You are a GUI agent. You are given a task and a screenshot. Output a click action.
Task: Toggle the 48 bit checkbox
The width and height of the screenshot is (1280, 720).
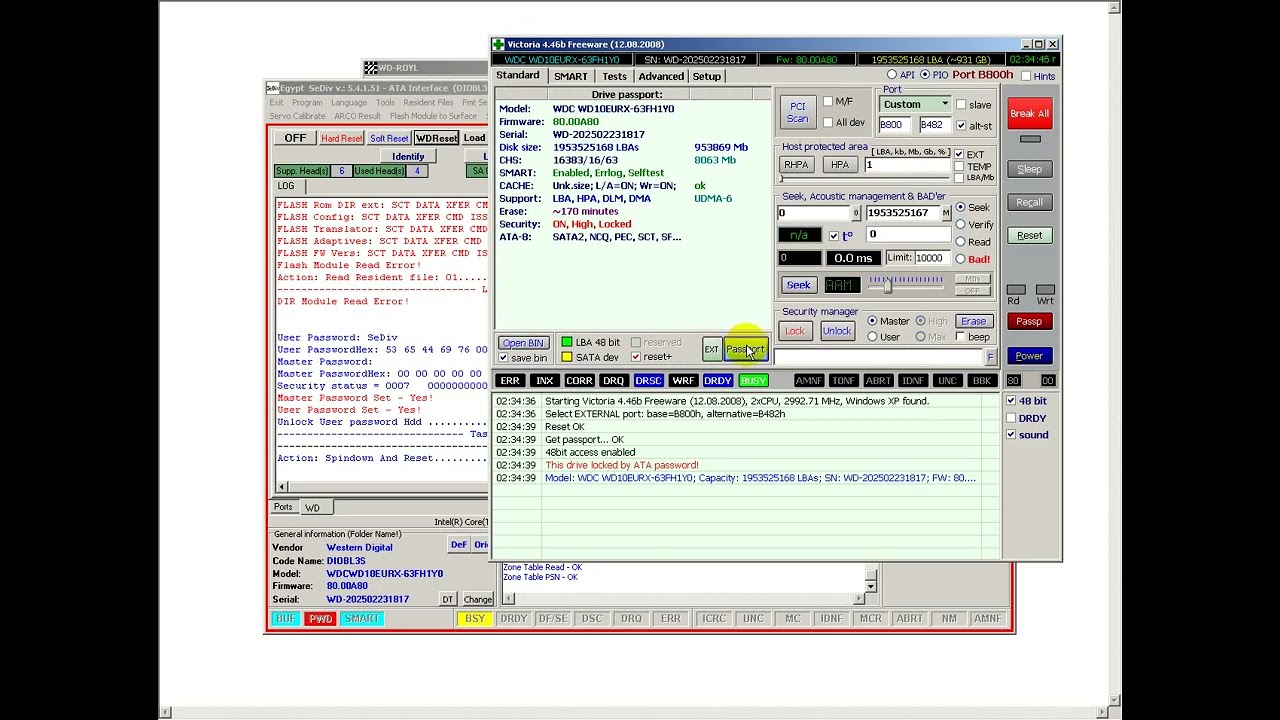pyautogui.click(x=1011, y=402)
